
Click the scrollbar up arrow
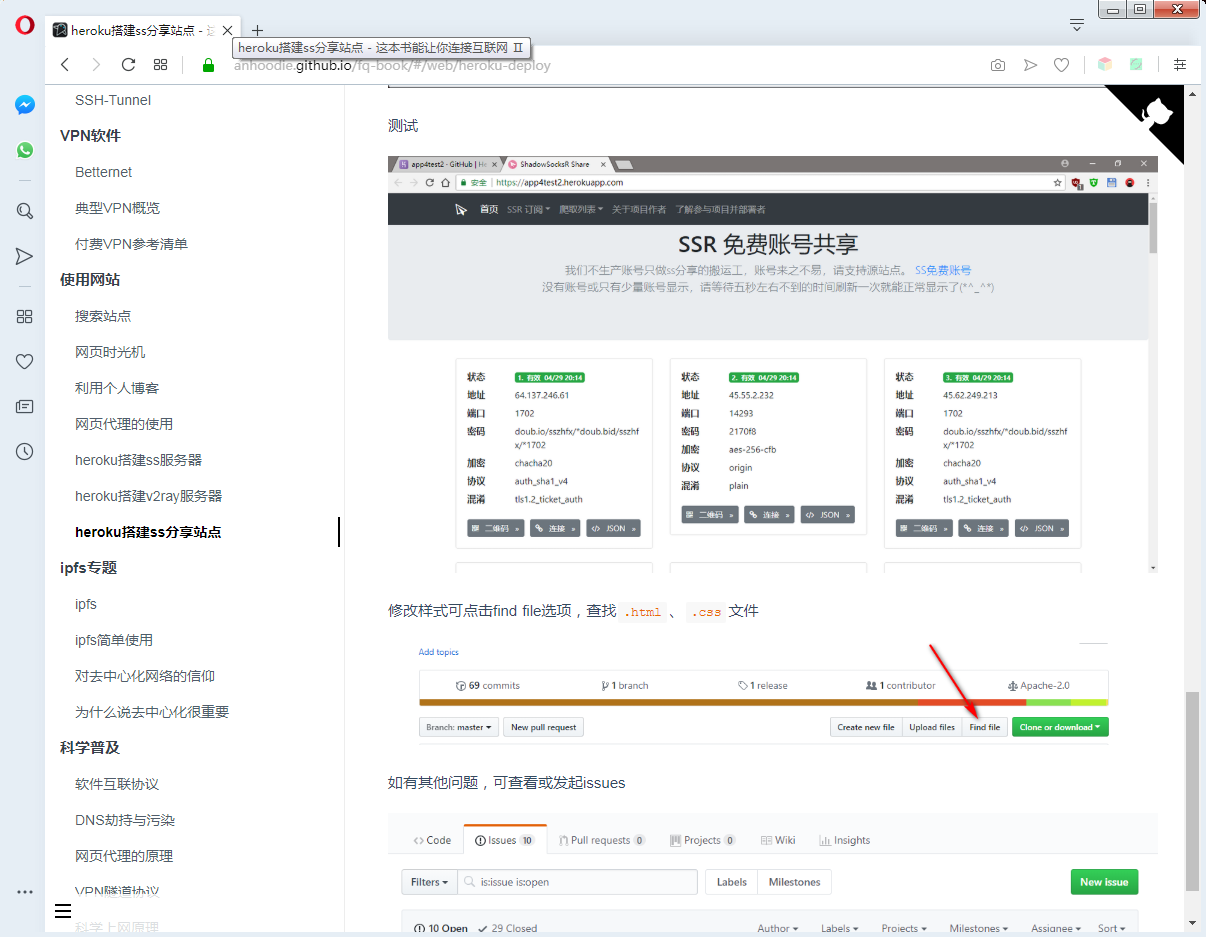point(1191,93)
